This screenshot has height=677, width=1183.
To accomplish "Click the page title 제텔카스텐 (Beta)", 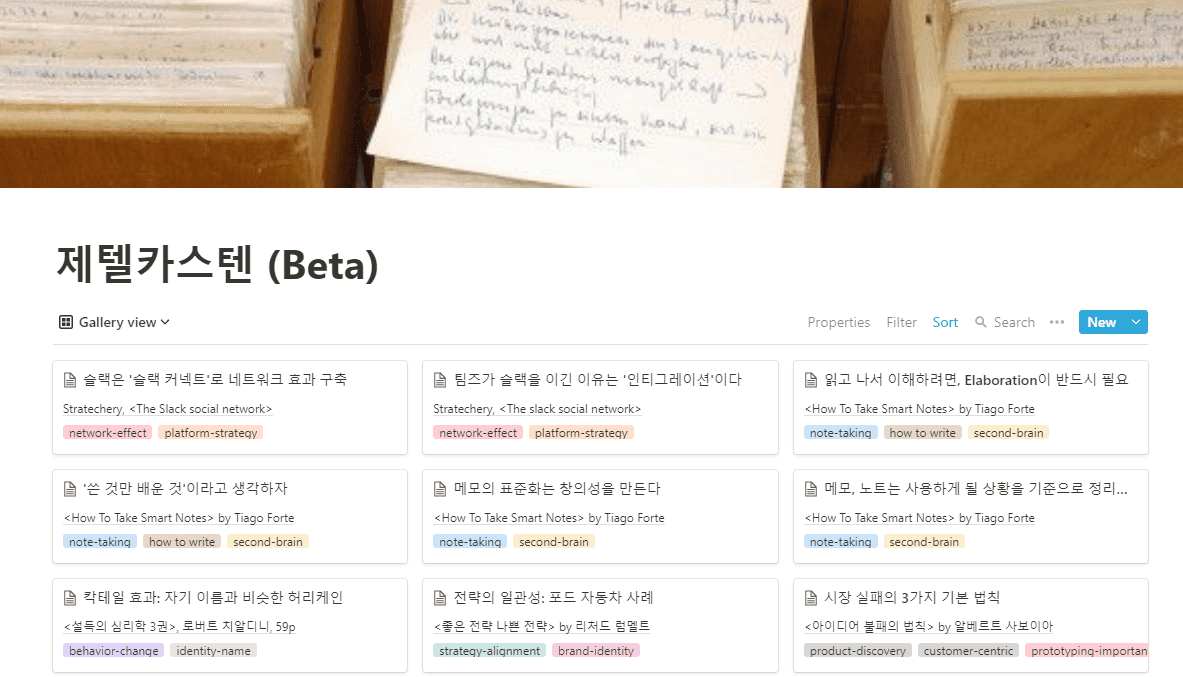I will click(217, 264).
